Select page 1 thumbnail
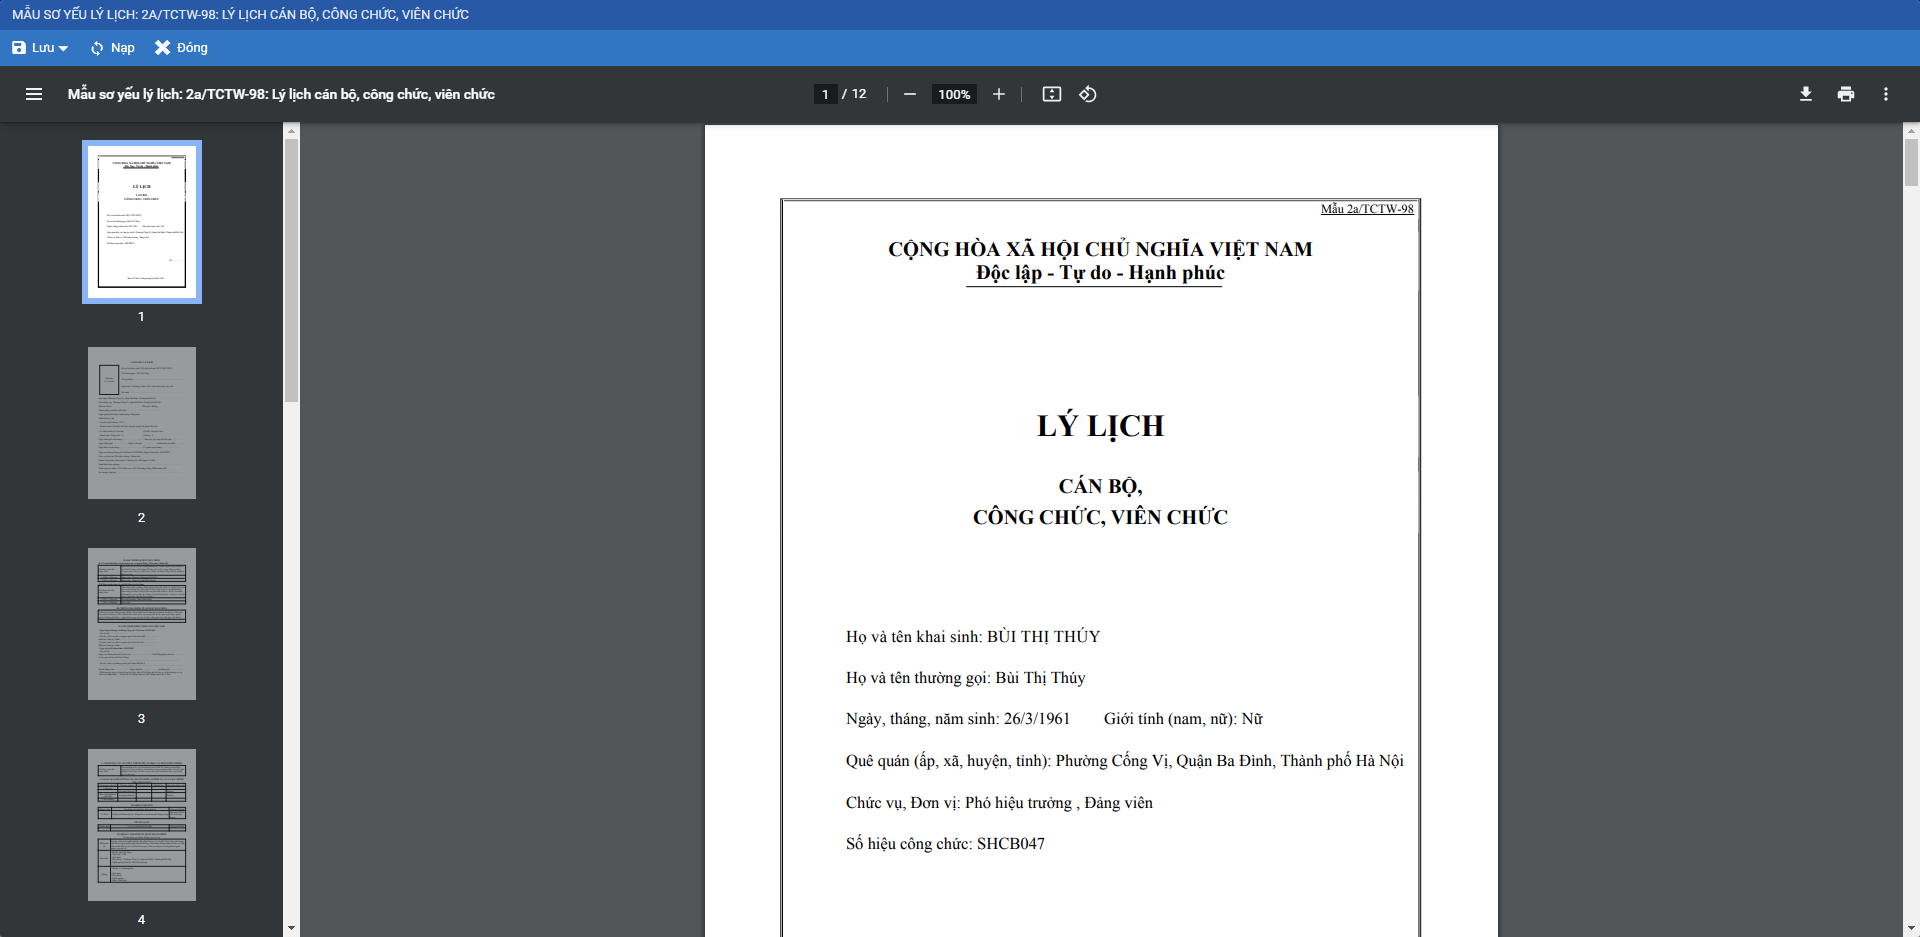This screenshot has width=1920, height=937. [142, 222]
